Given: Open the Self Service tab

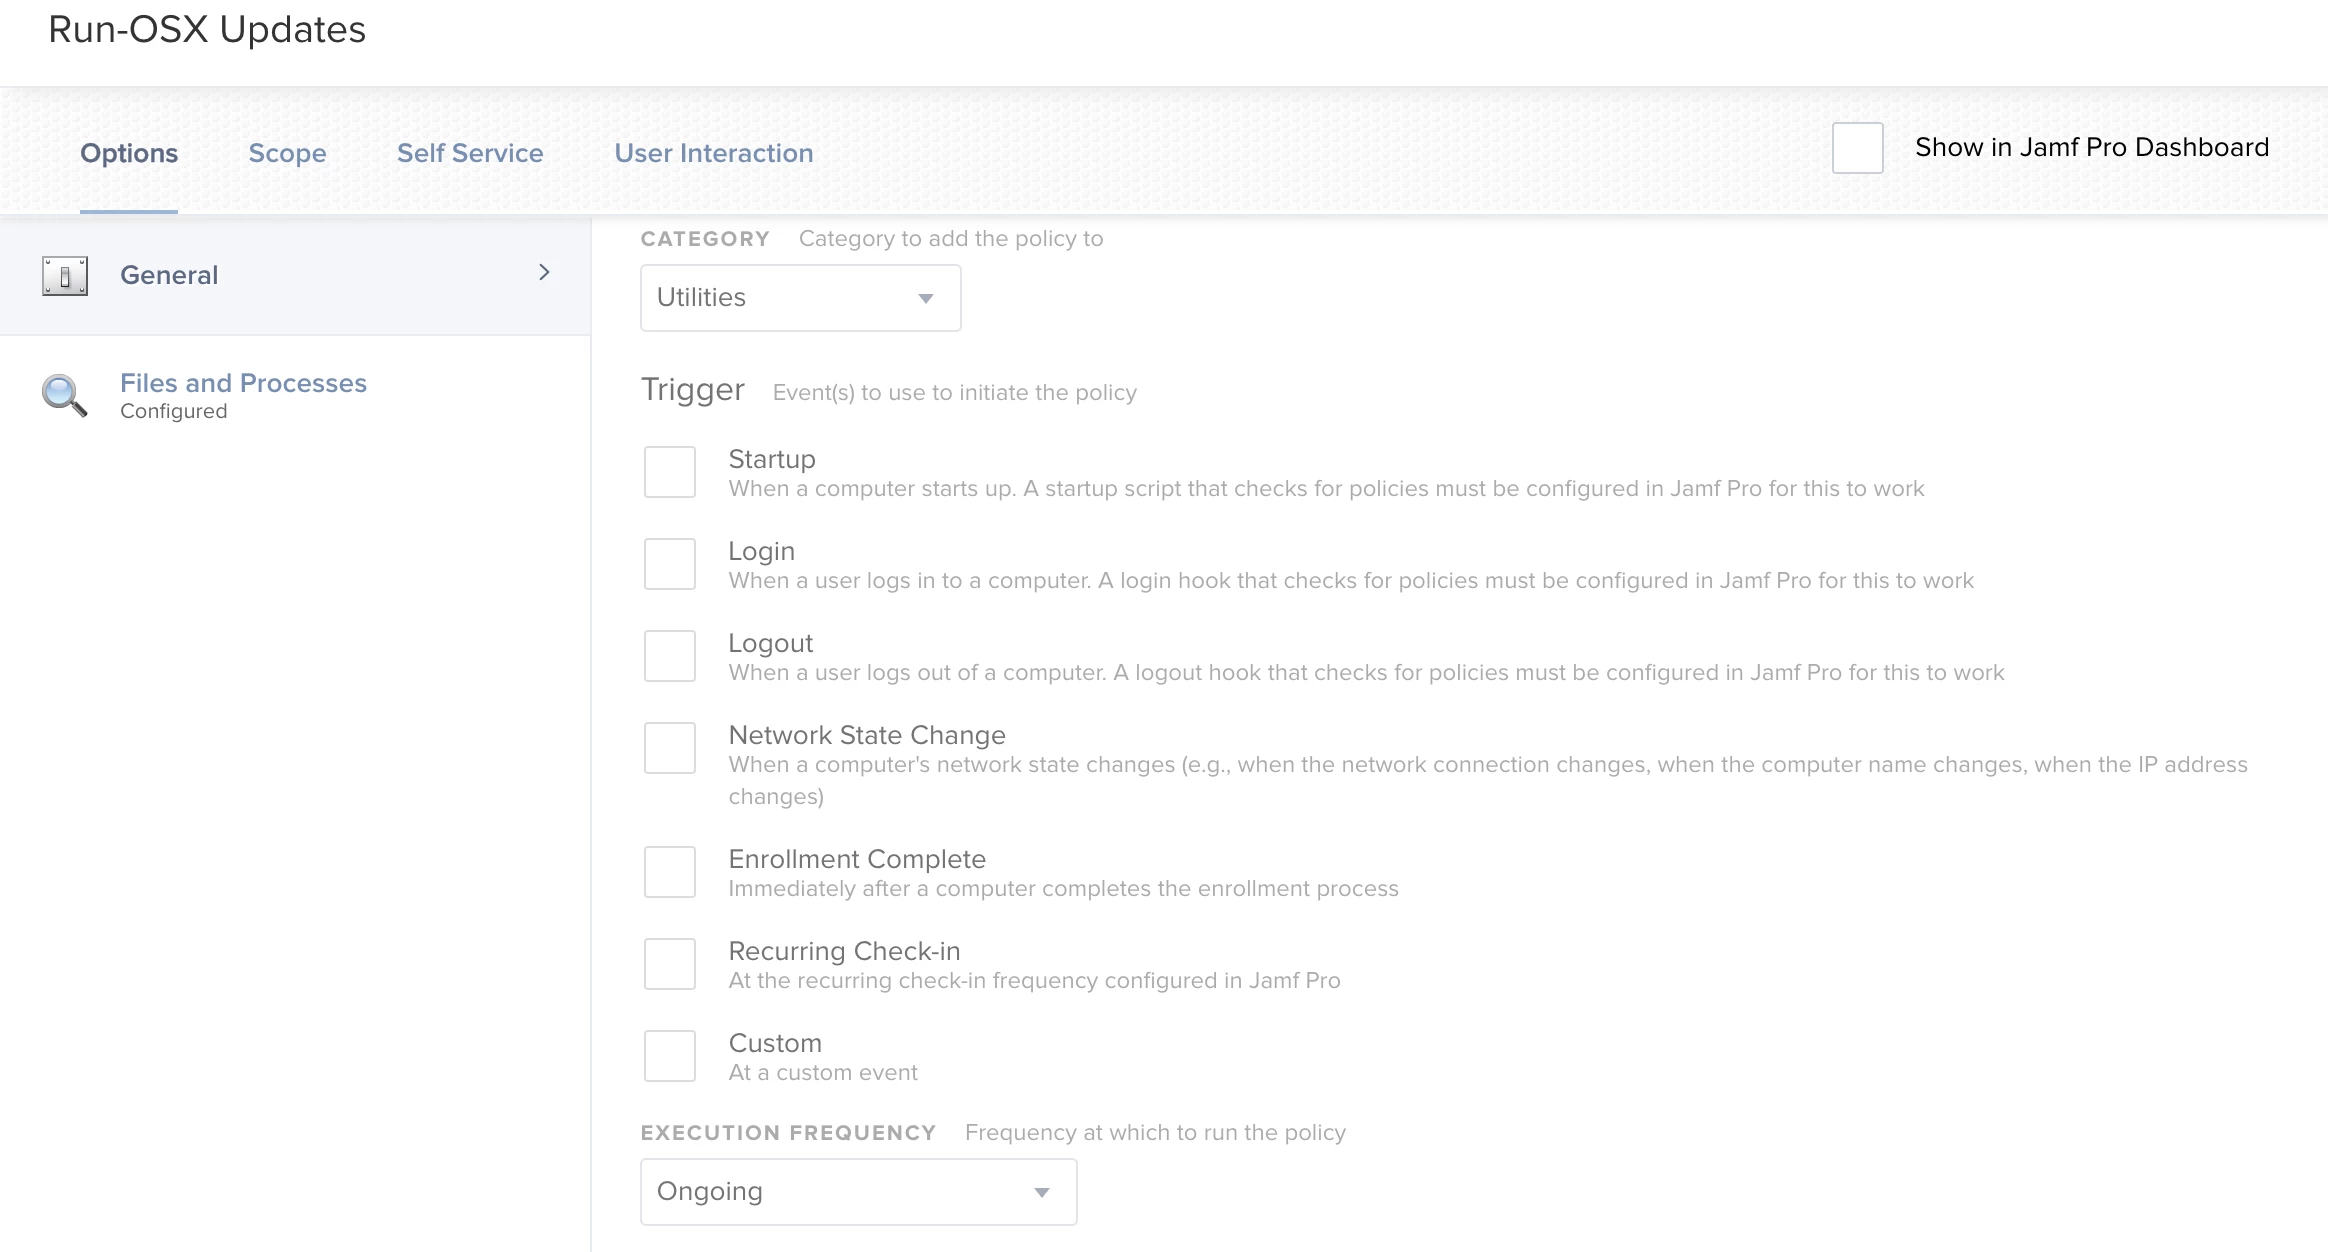Looking at the screenshot, I should tap(470, 153).
